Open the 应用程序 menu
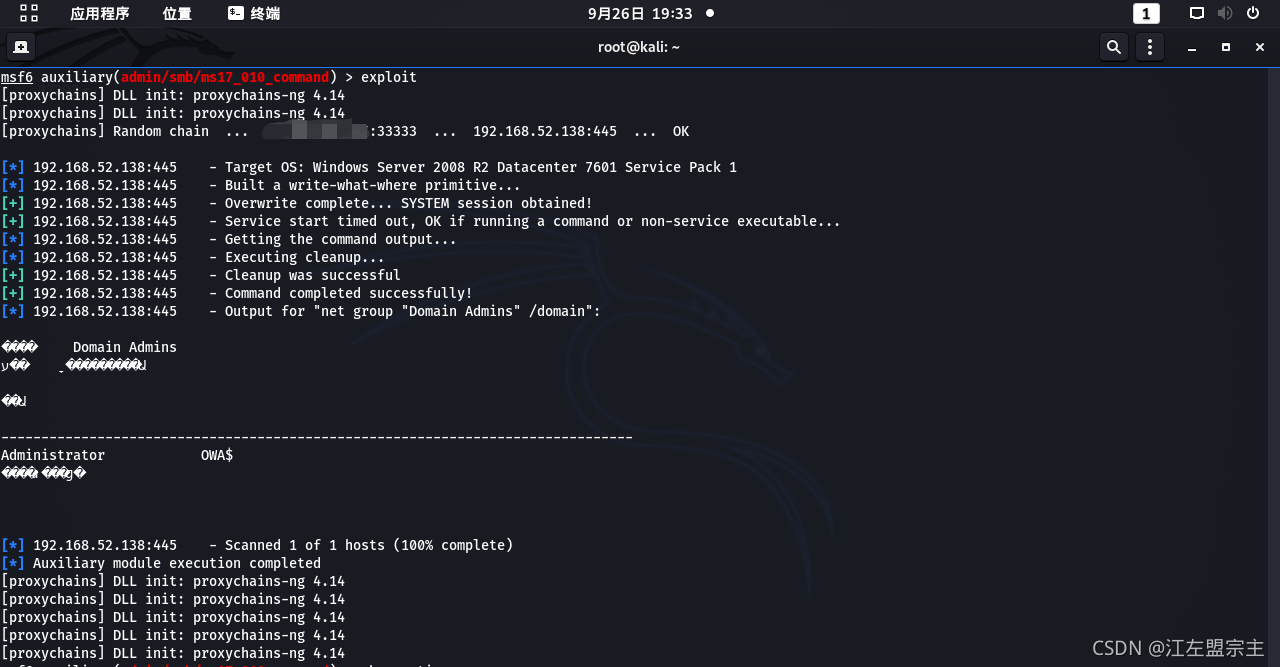Screen dimensions: 1280x667 coord(100,14)
